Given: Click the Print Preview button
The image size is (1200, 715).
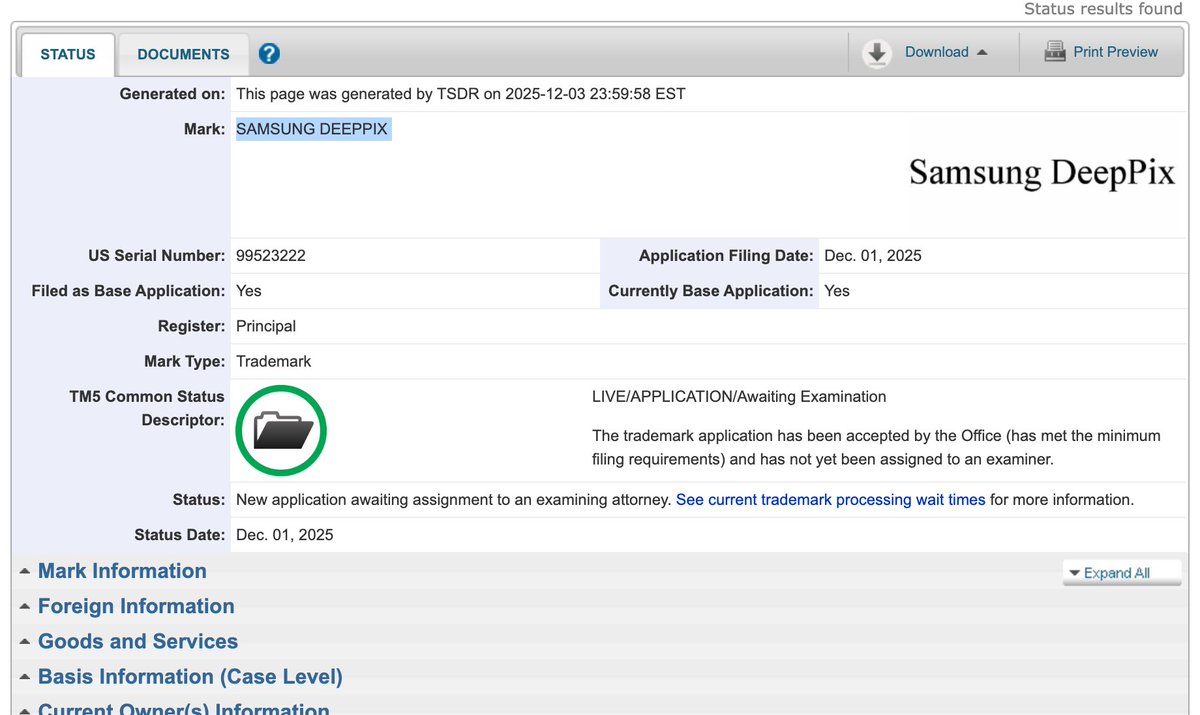Looking at the screenshot, I should [1114, 51].
